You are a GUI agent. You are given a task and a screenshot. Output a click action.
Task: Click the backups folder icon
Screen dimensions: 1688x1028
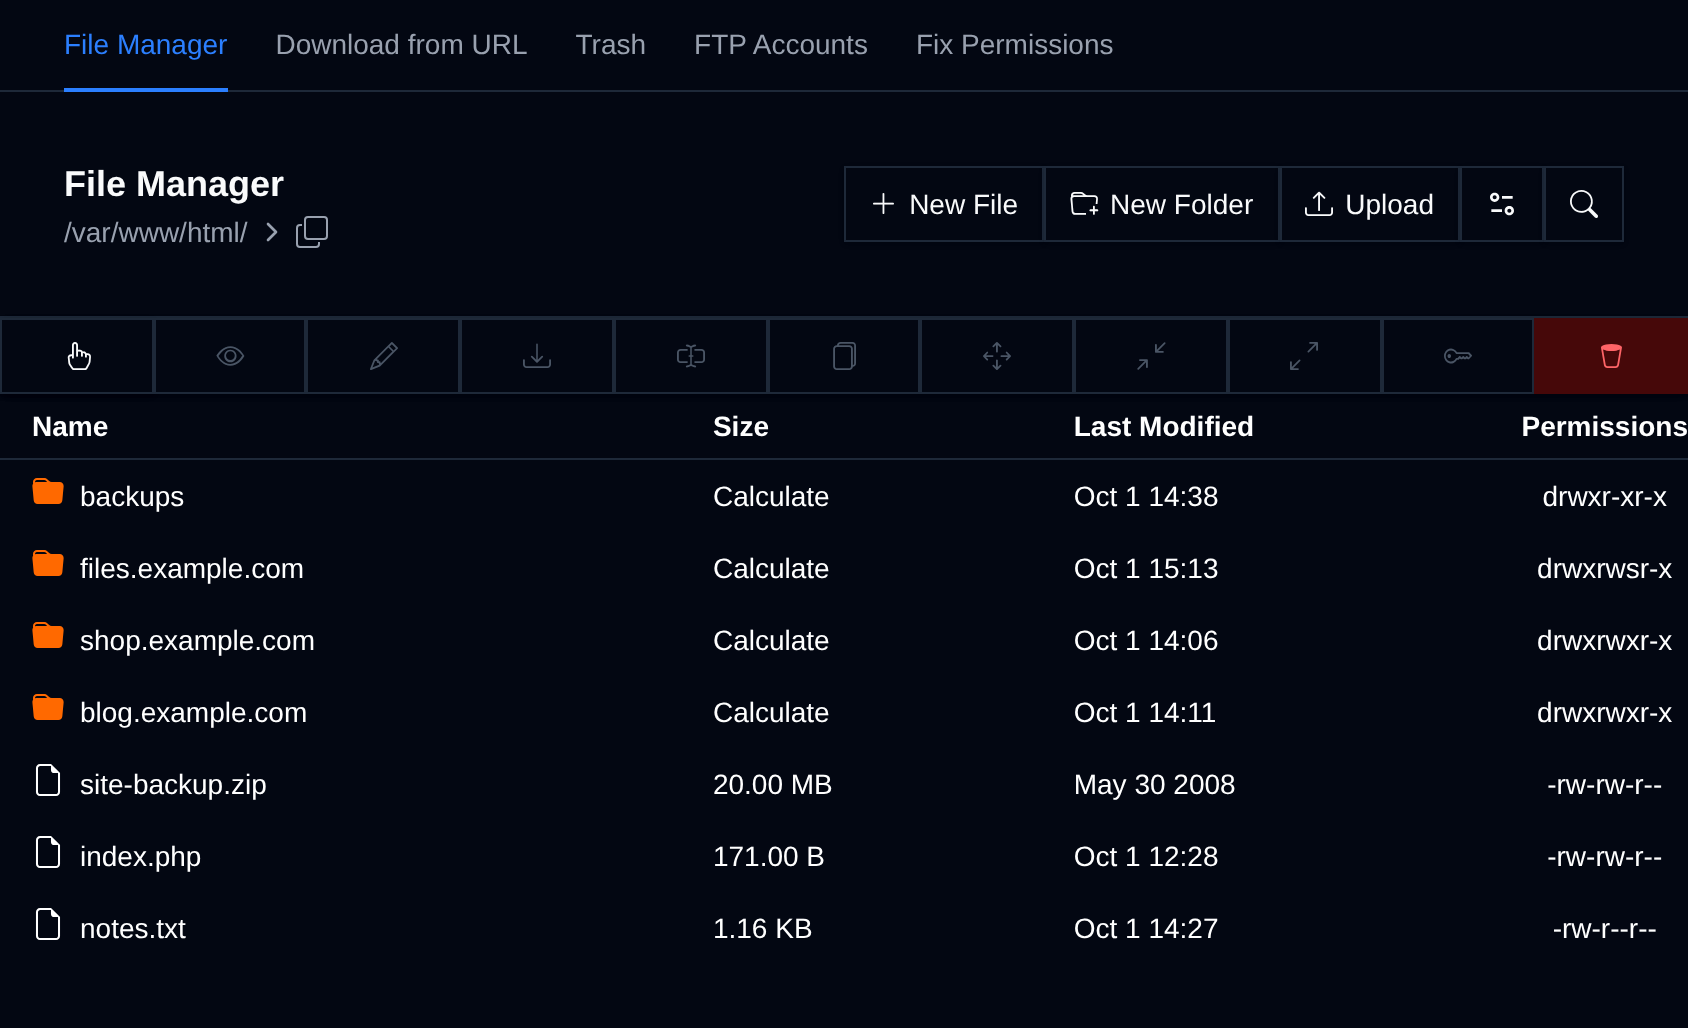click(48, 492)
